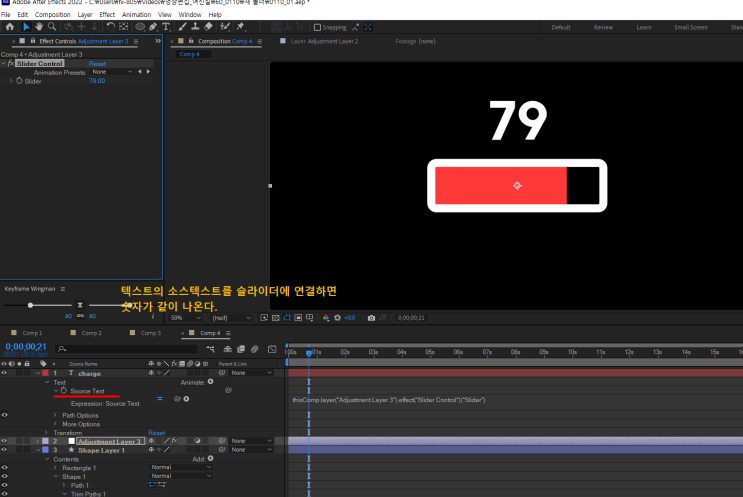The height and width of the screenshot is (497, 743).
Task: Select the Hand tool in toolbar
Action: [x=39, y=27]
